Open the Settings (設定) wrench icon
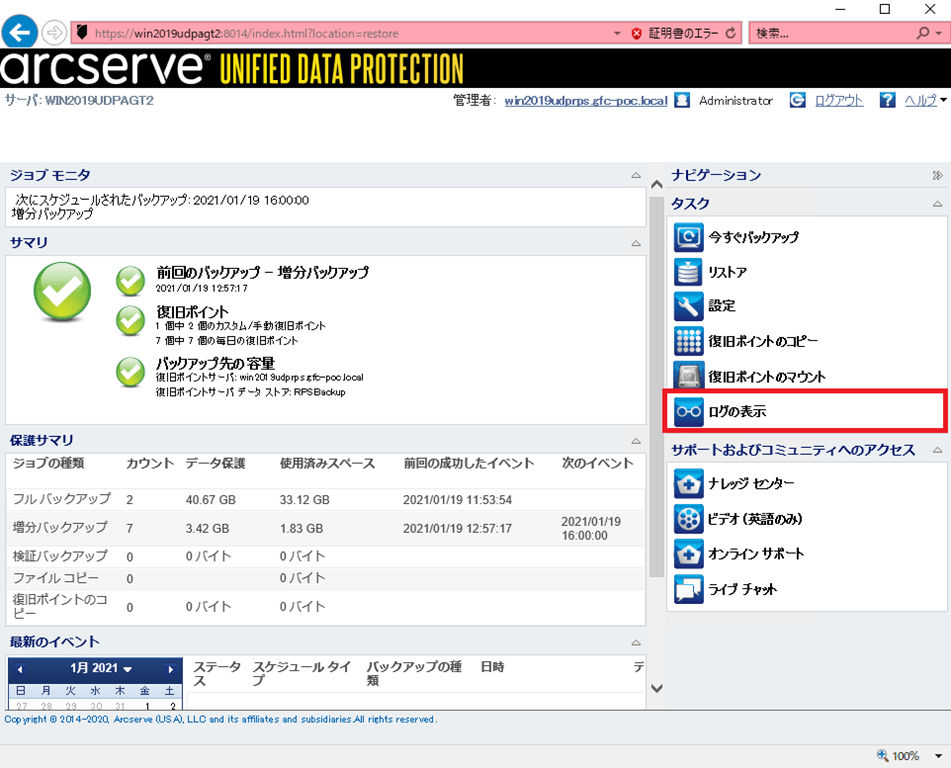The height and width of the screenshot is (768, 951). click(x=688, y=306)
